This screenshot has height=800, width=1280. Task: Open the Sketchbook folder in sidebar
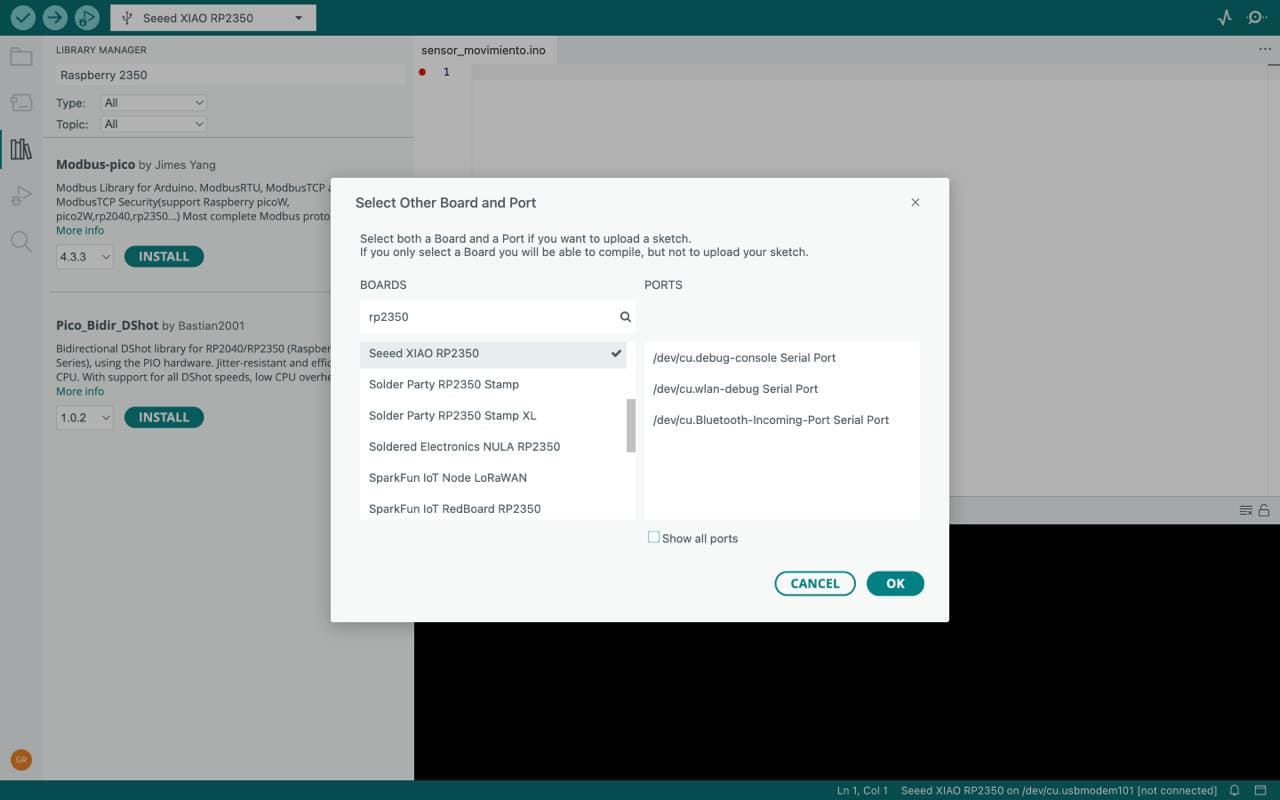(x=21, y=57)
